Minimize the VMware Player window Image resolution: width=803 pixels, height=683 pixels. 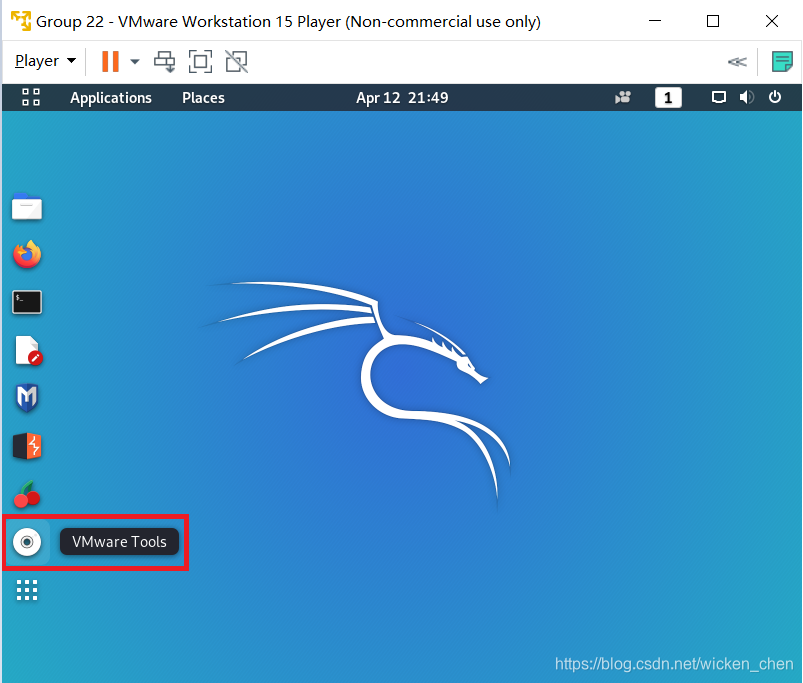coord(655,21)
